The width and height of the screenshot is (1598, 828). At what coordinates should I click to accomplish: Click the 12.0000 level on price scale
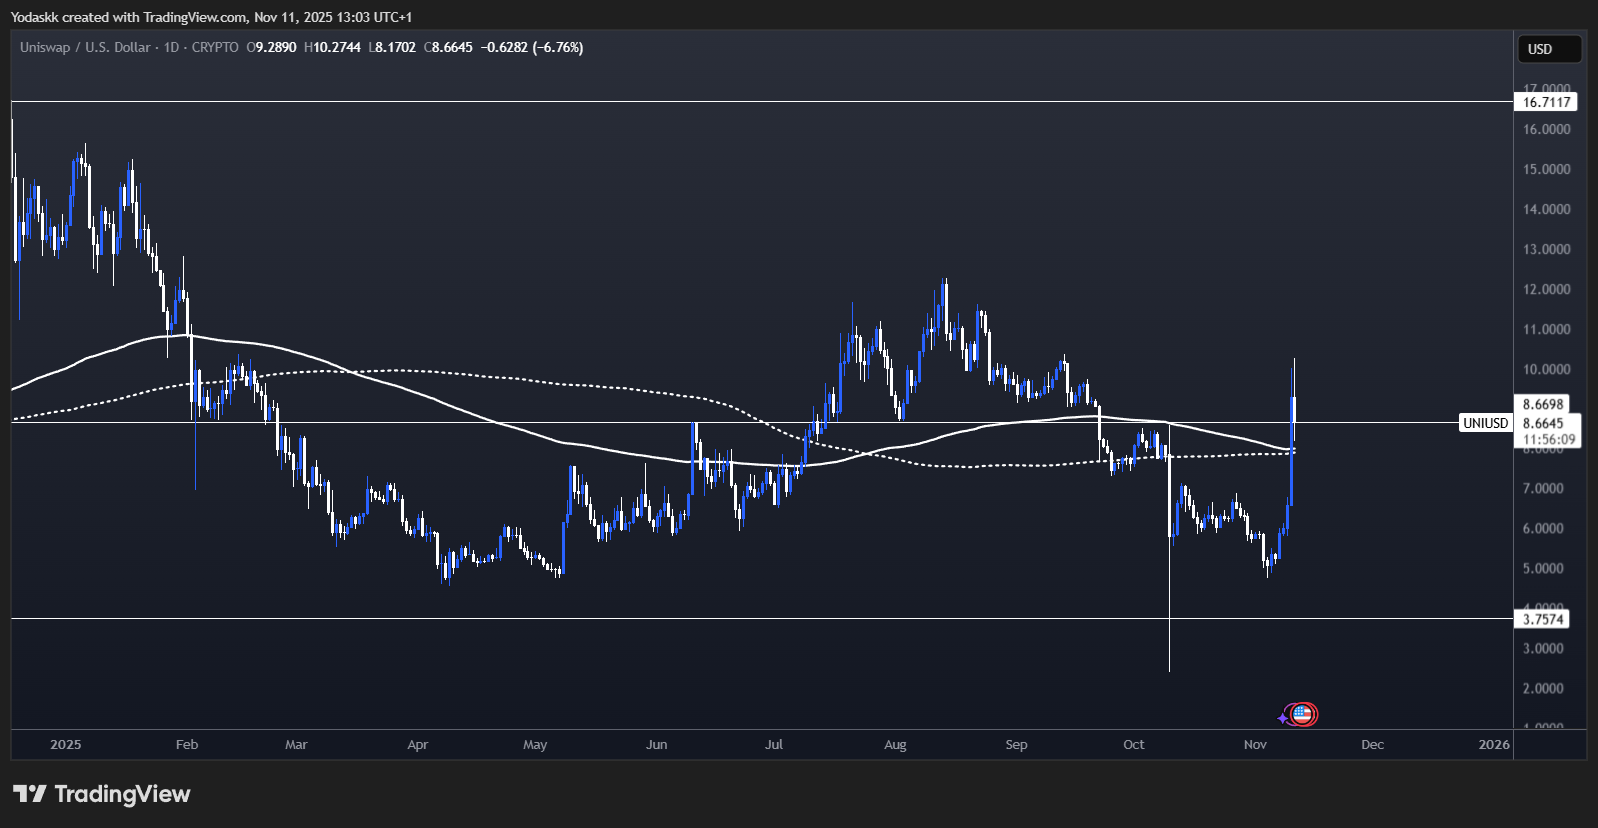1546,289
